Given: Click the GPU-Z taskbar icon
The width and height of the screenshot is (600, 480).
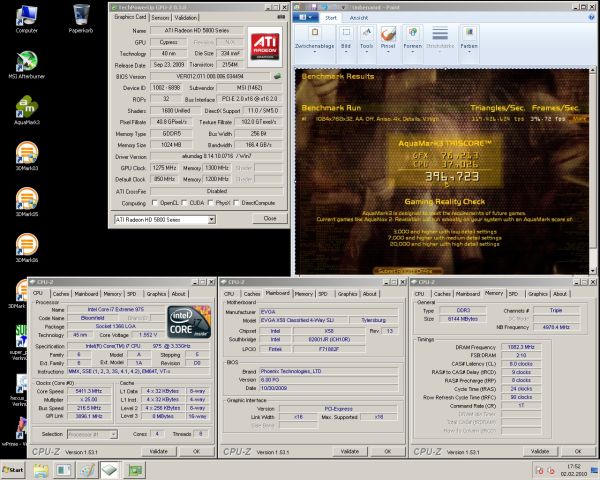Looking at the screenshot, I should pyautogui.click(x=134, y=470).
